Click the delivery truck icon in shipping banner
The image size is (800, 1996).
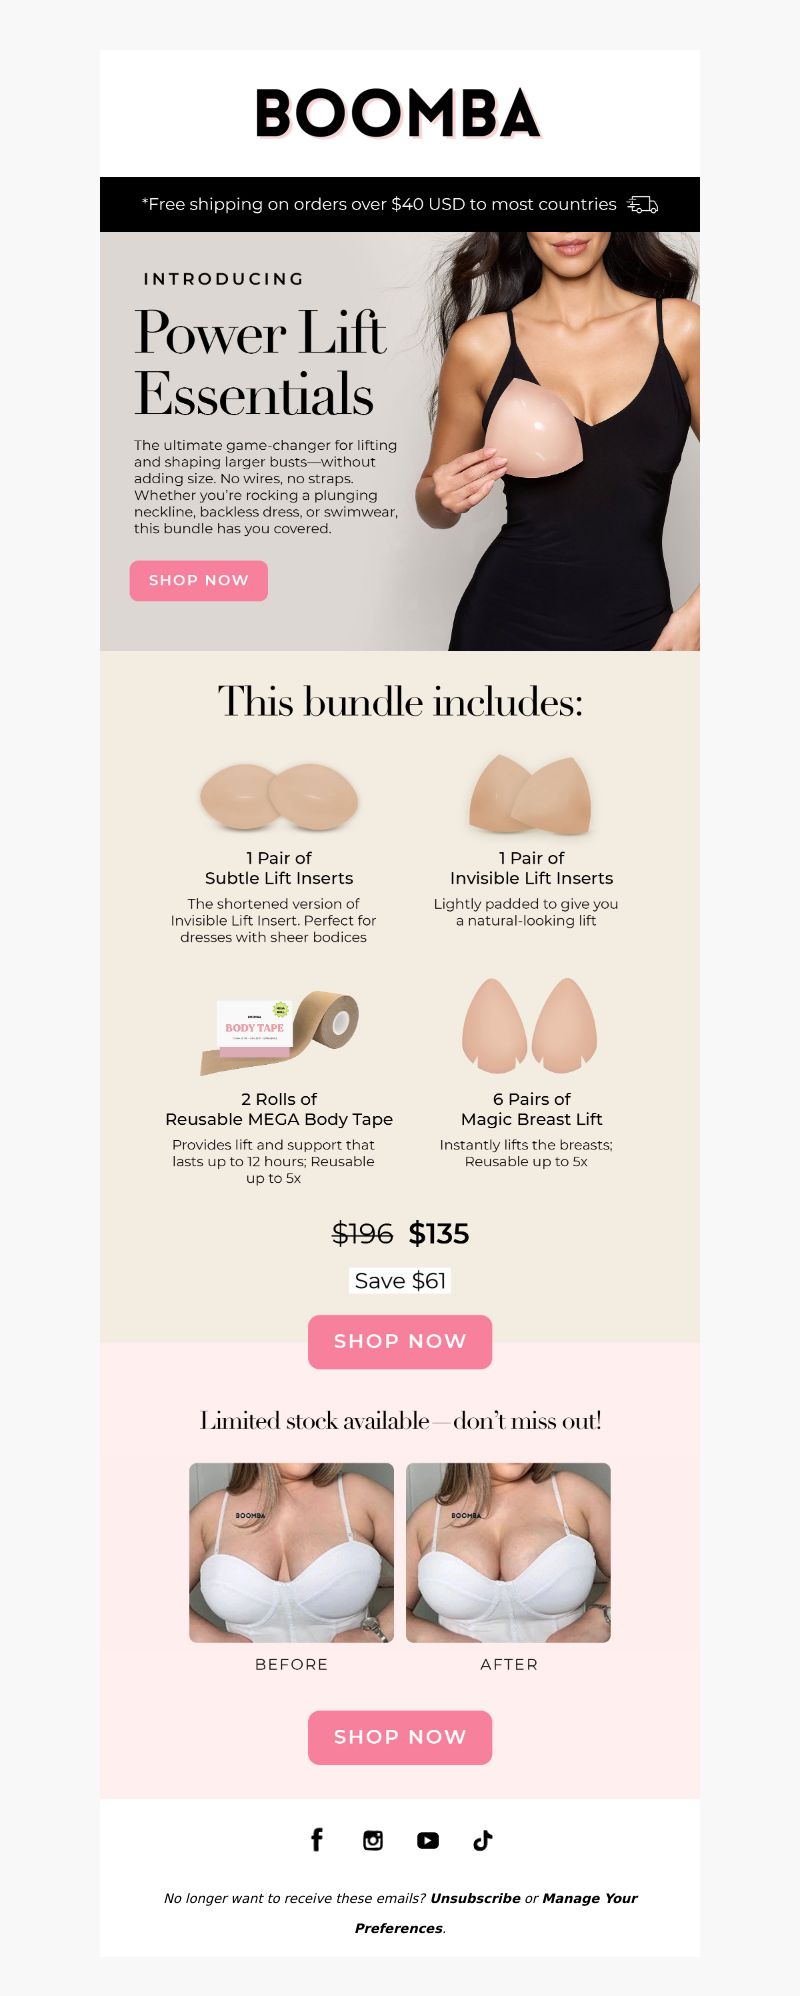click(642, 204)
